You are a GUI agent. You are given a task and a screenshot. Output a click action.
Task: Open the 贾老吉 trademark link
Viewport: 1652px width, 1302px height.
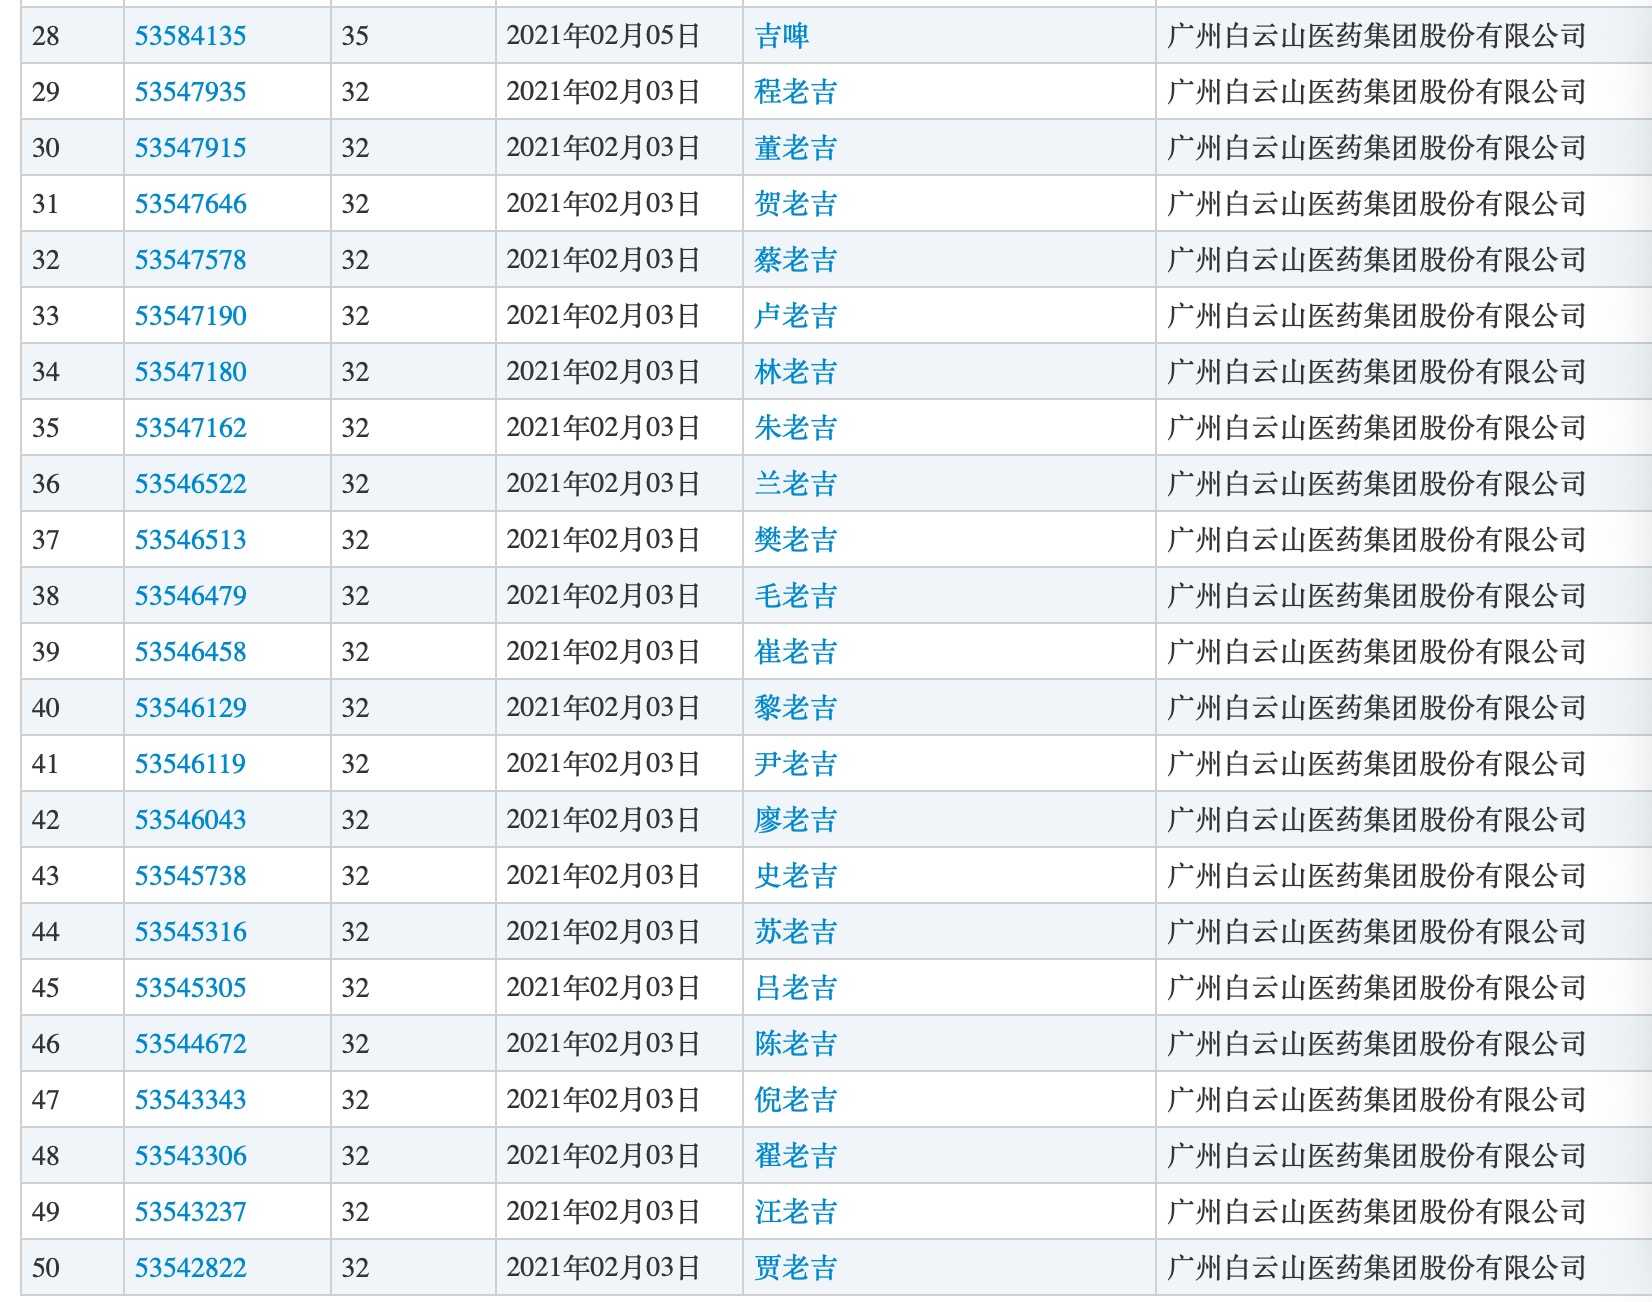pyautogui.click(x=795, y=1268)
